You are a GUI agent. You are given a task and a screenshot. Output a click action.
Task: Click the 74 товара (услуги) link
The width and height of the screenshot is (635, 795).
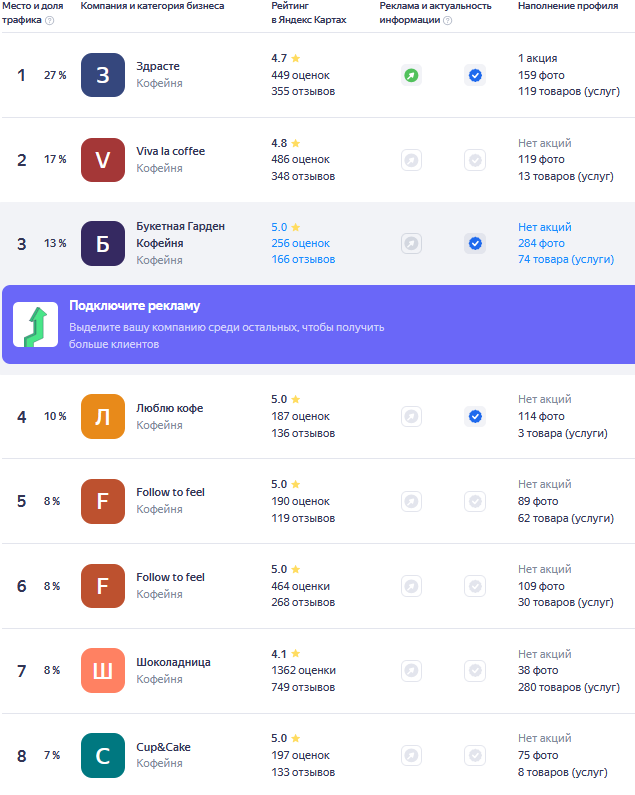(x=565, y=259)
